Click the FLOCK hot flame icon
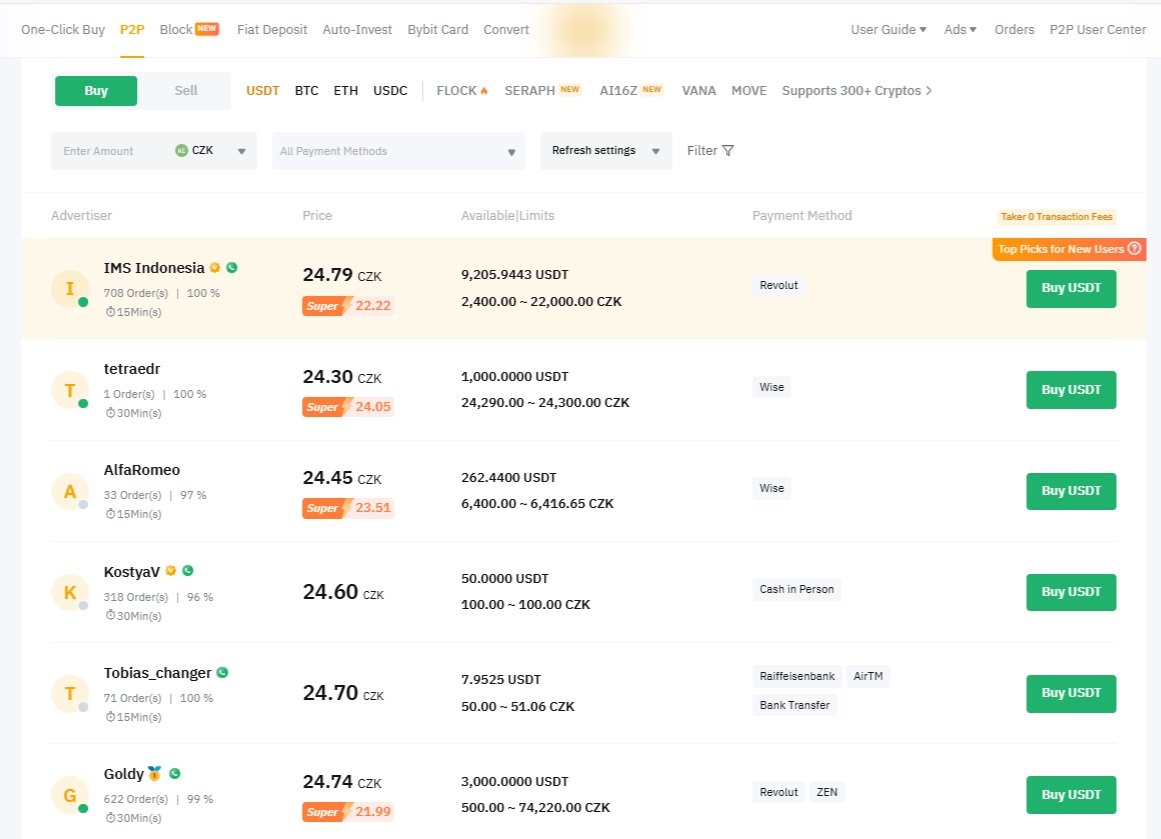Image resolution: width=1161 pixels, height=839 pixels. click(x=484, y=90)
